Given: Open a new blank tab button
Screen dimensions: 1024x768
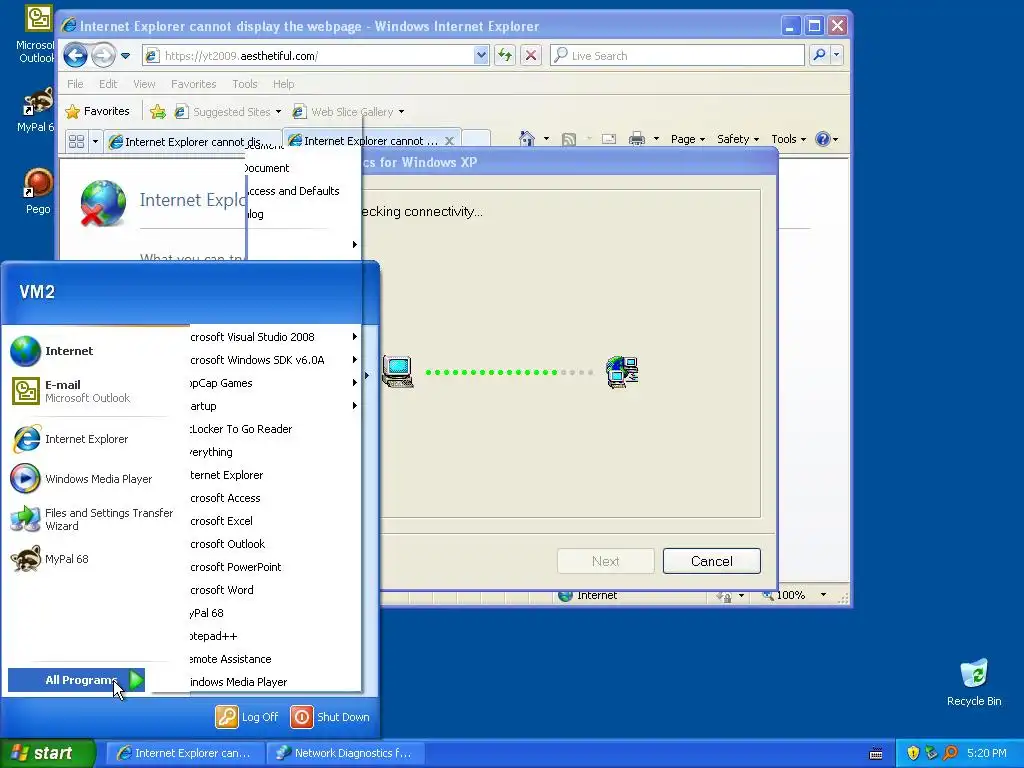Looking at the screenshot, I should pyautogui.click(x=476, y=140).
